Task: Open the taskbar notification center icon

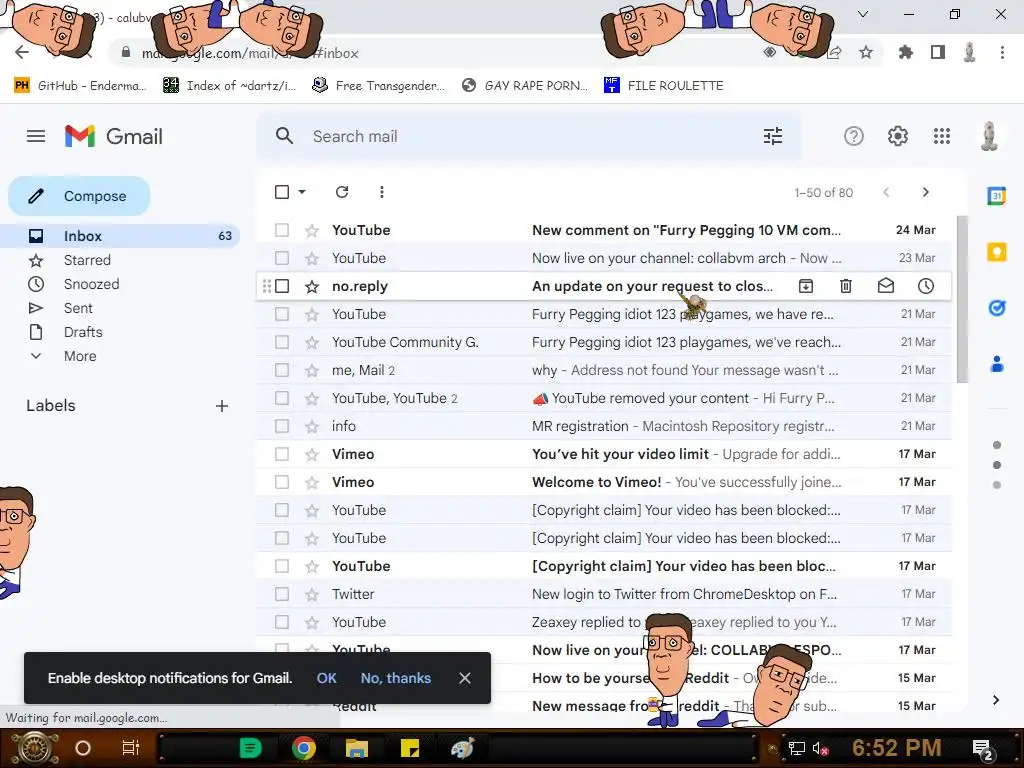Action: point(982,748)
